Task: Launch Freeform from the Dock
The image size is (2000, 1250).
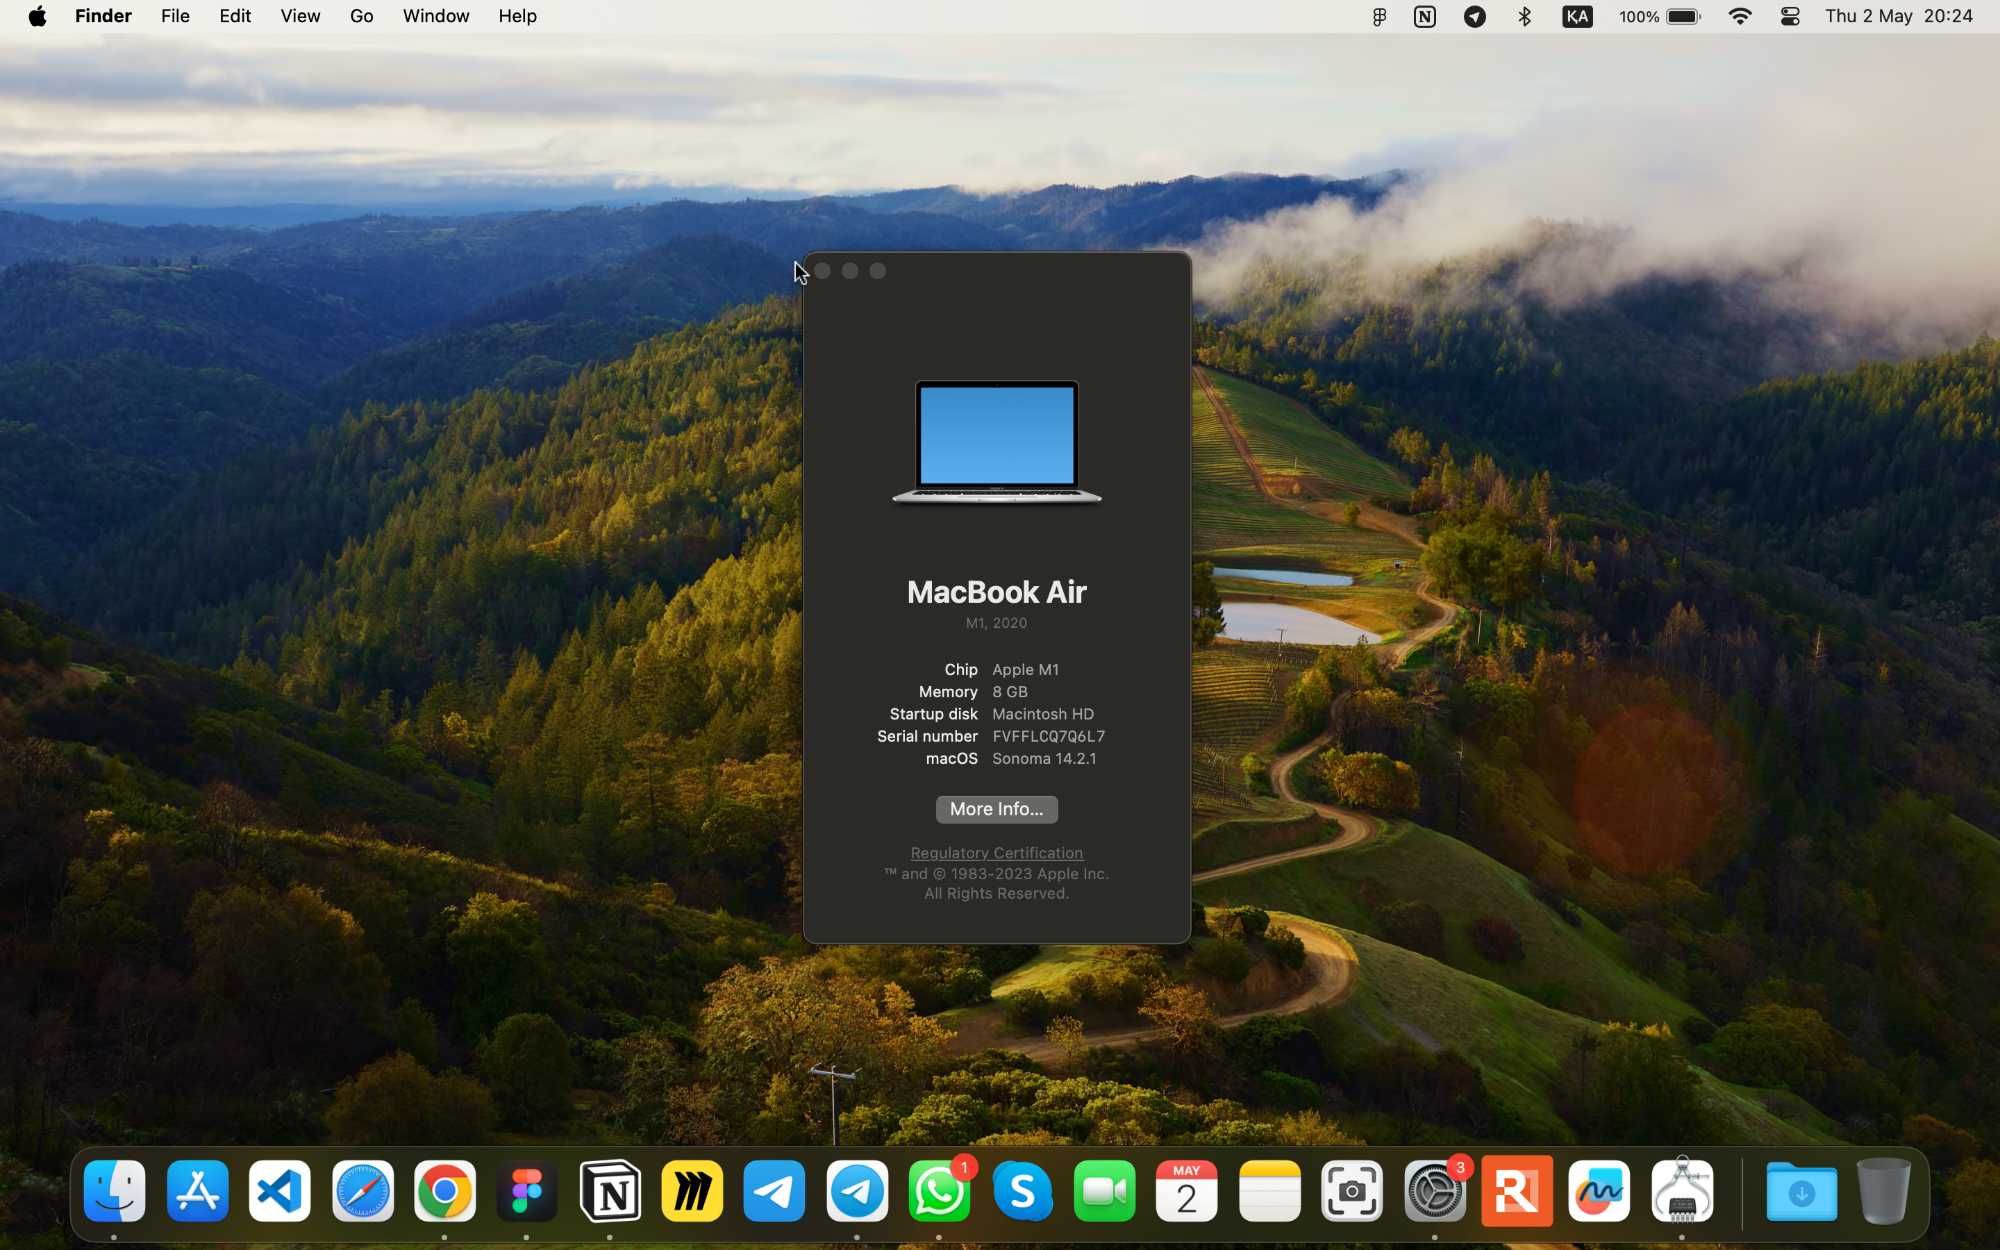Action: click(1600, 1191)
